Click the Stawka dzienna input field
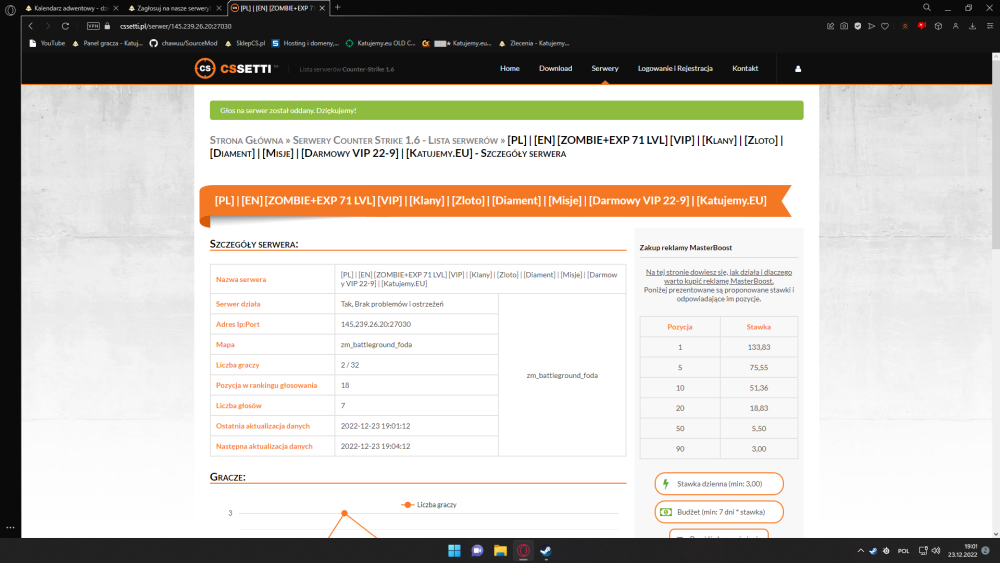Viewport: 1000px width, 563px height. click(719, 484)
